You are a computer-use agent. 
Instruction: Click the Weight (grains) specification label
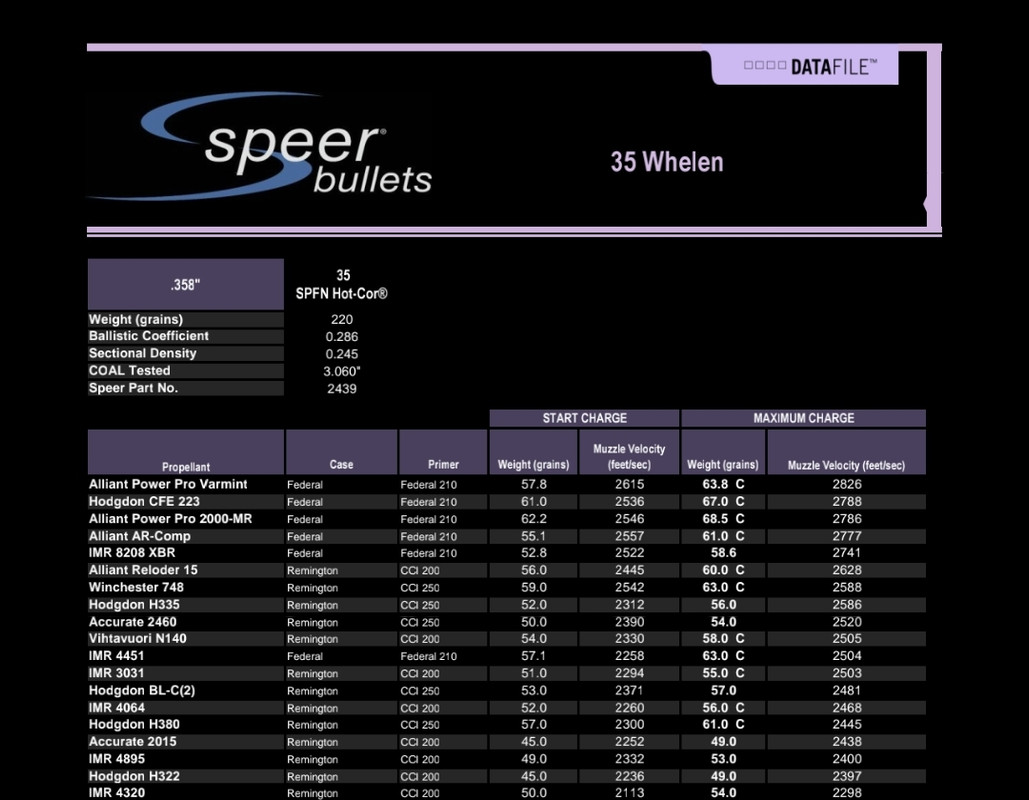(136, 320)
